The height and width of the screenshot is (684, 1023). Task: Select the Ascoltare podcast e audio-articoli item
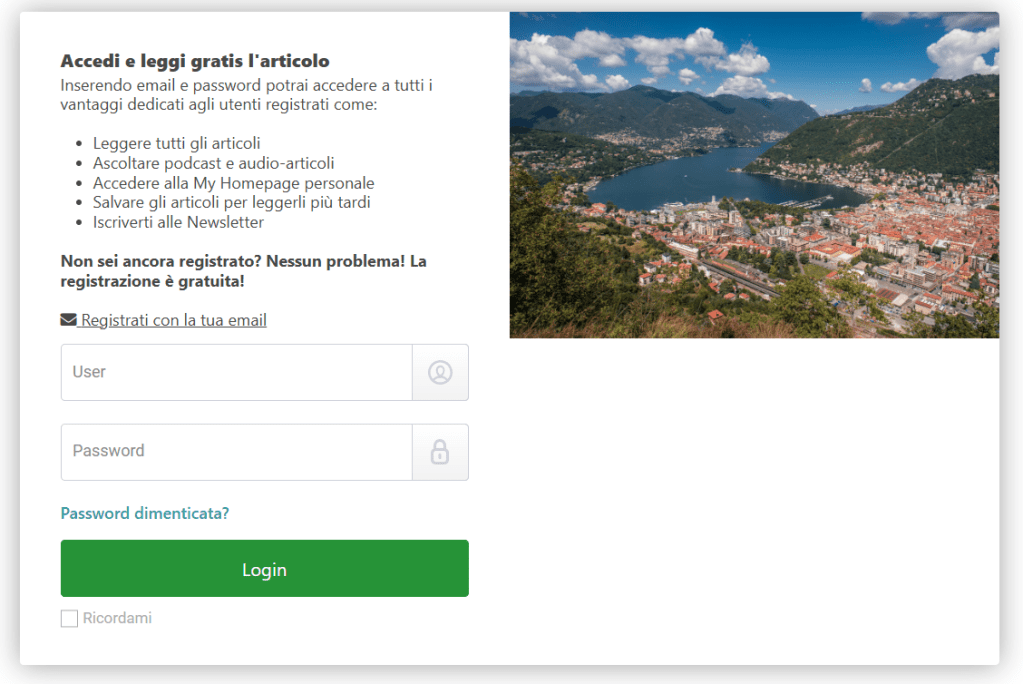click(x=214, y=163)
